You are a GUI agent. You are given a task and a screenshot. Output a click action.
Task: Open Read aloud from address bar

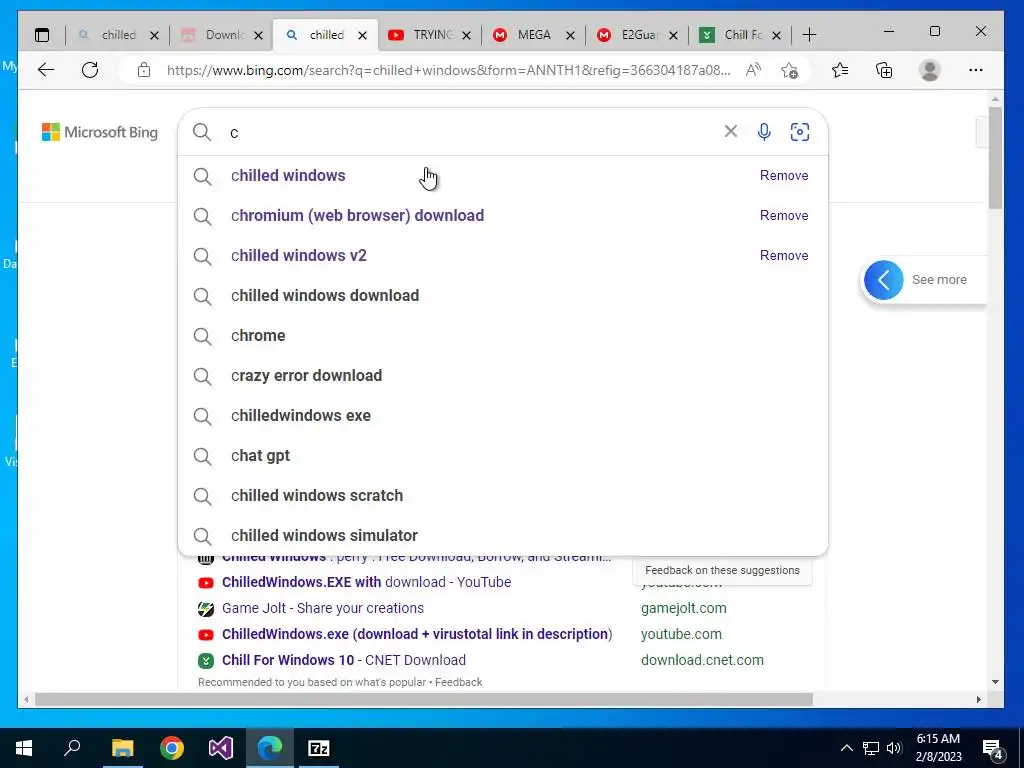click(753, 70)
